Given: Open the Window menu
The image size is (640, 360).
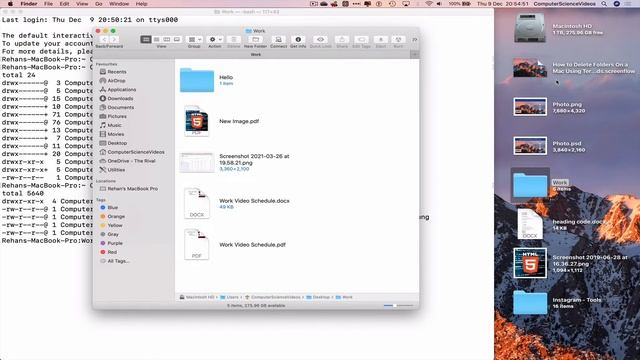Looking at the screenshot, I should tap(119, 4).
